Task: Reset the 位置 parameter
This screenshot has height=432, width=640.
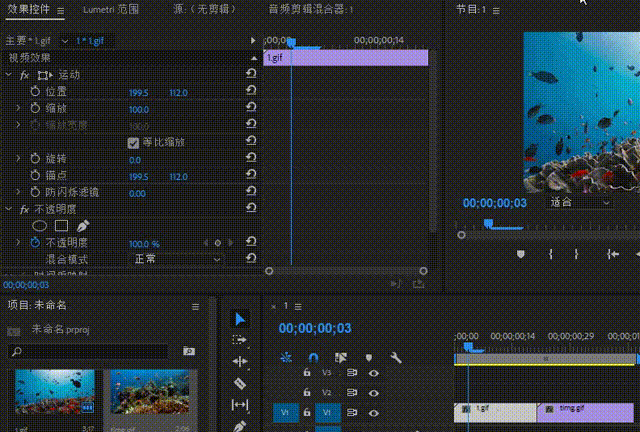Action: coord(250,92)
